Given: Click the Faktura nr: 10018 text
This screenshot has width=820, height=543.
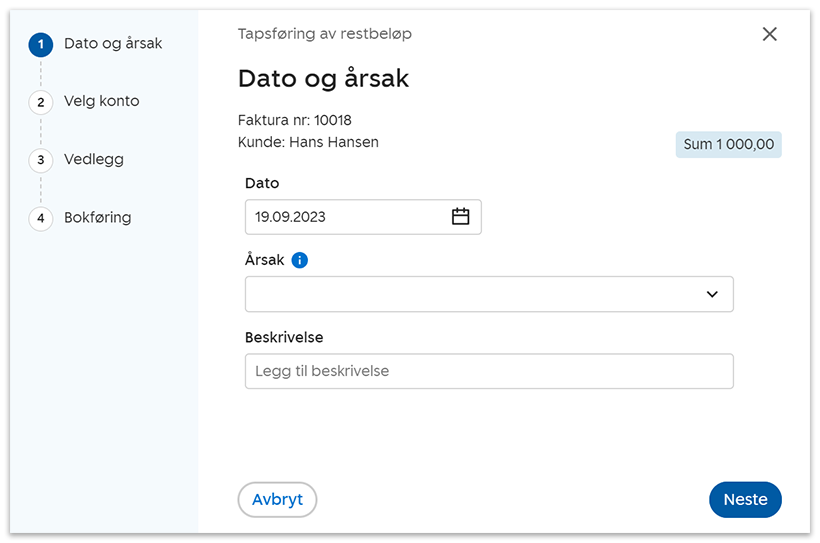Looking at the screenshot, I should tap(294, 120).
